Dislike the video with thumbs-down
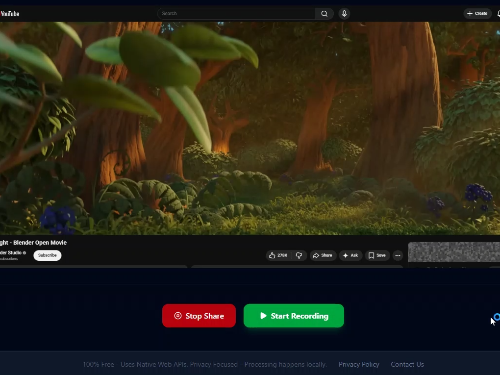 pos(299,255)
